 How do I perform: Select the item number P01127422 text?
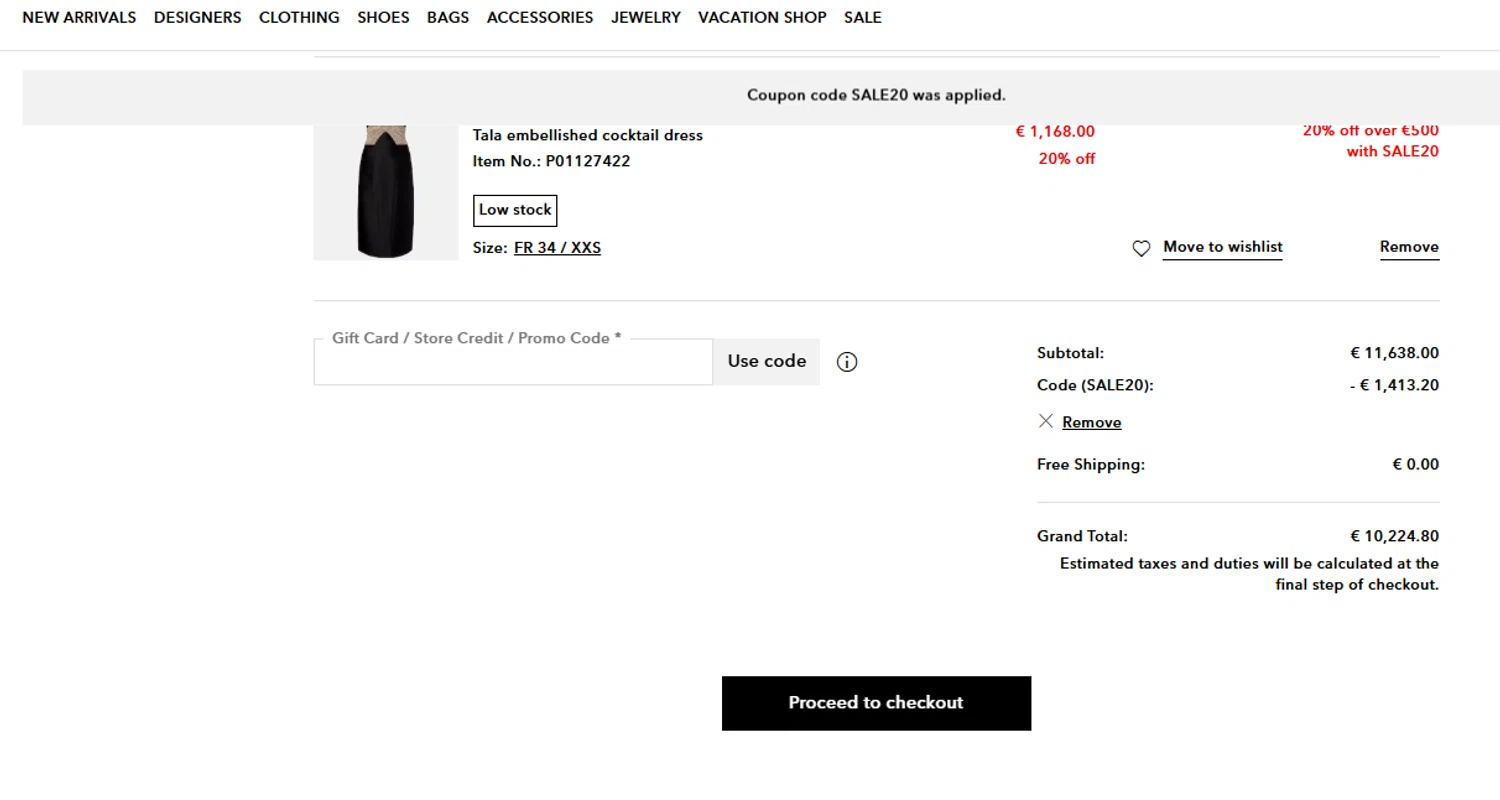coord(588,161)
